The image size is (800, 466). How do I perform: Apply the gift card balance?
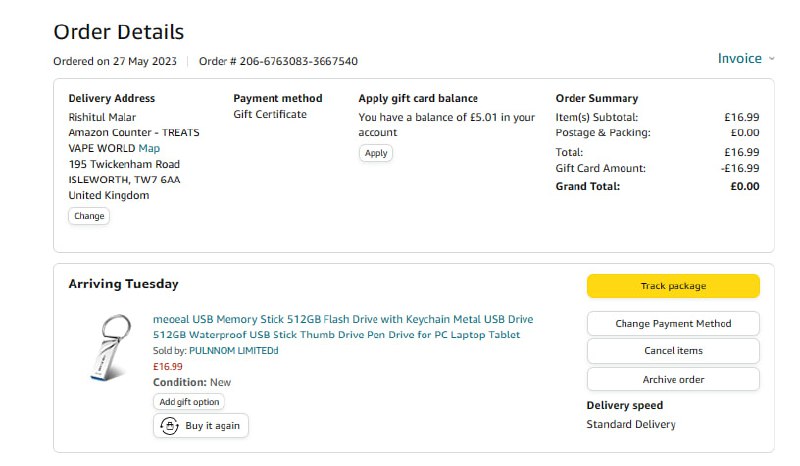coord(376,153)
